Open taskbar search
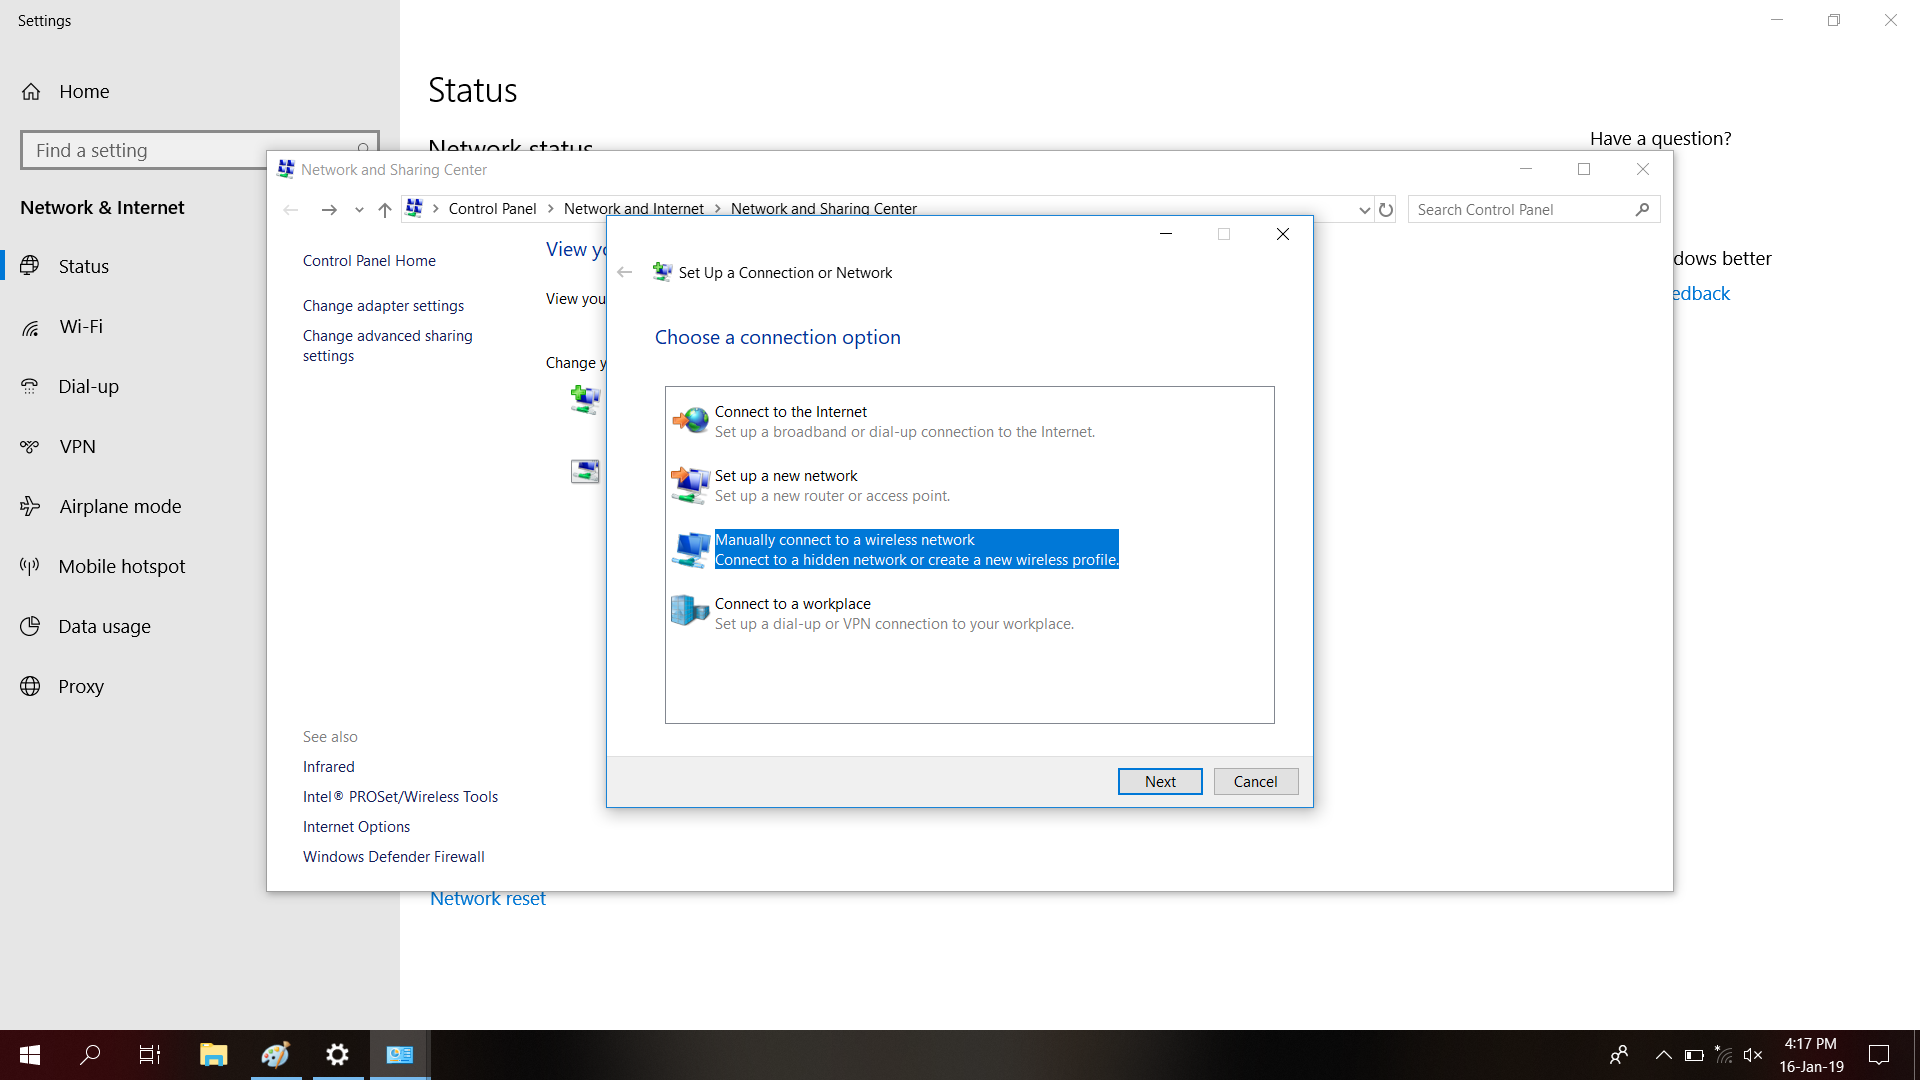Viewport: 1920px width, 1080px height. pyautogui.click(x=90, y=1054)
